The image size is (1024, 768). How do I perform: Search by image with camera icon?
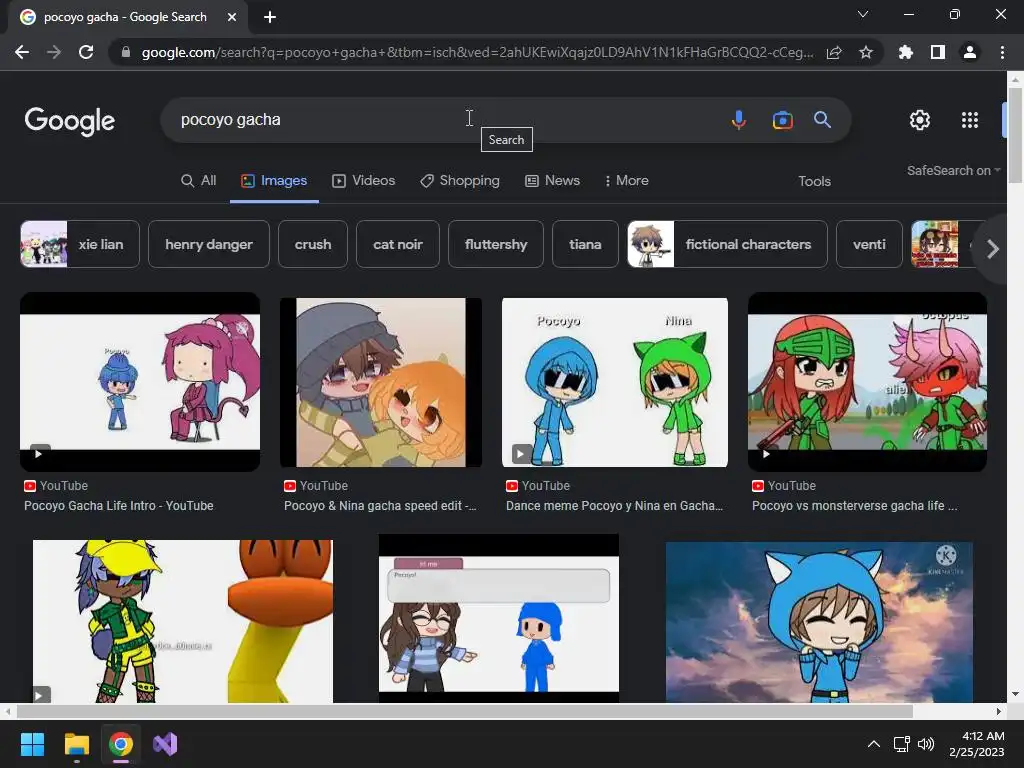tap(782, 120)
